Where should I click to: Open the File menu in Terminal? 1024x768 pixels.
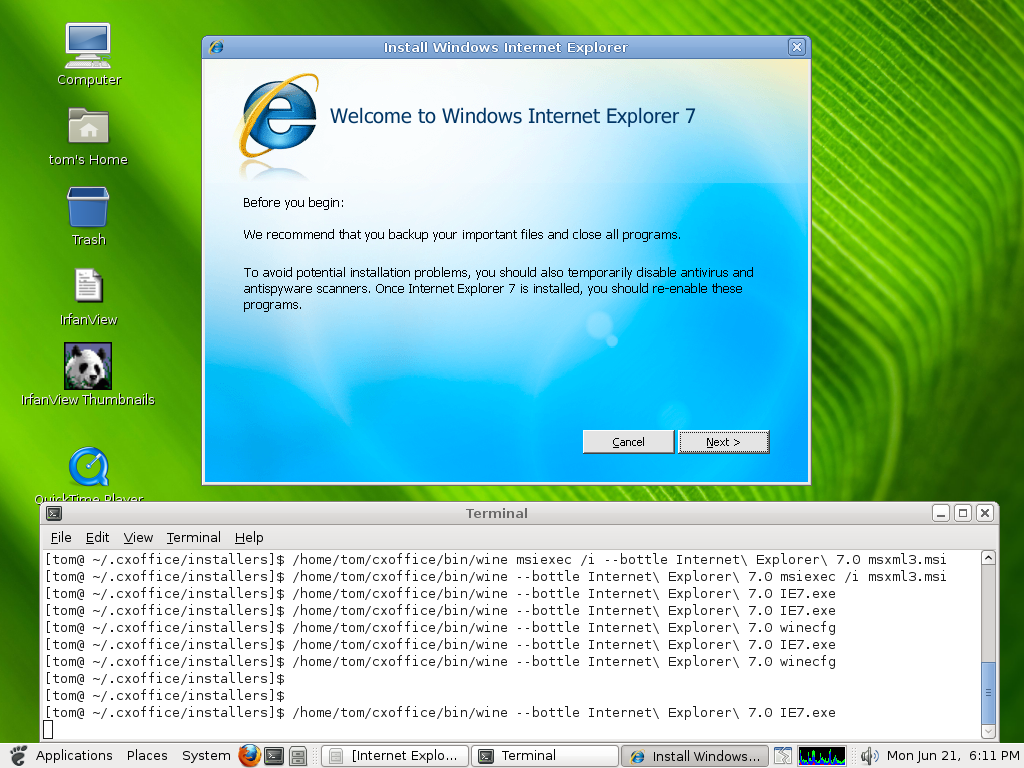click(61, 537)
